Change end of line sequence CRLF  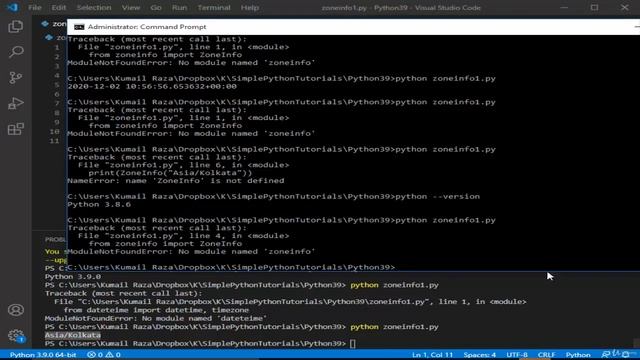[546, 355]
